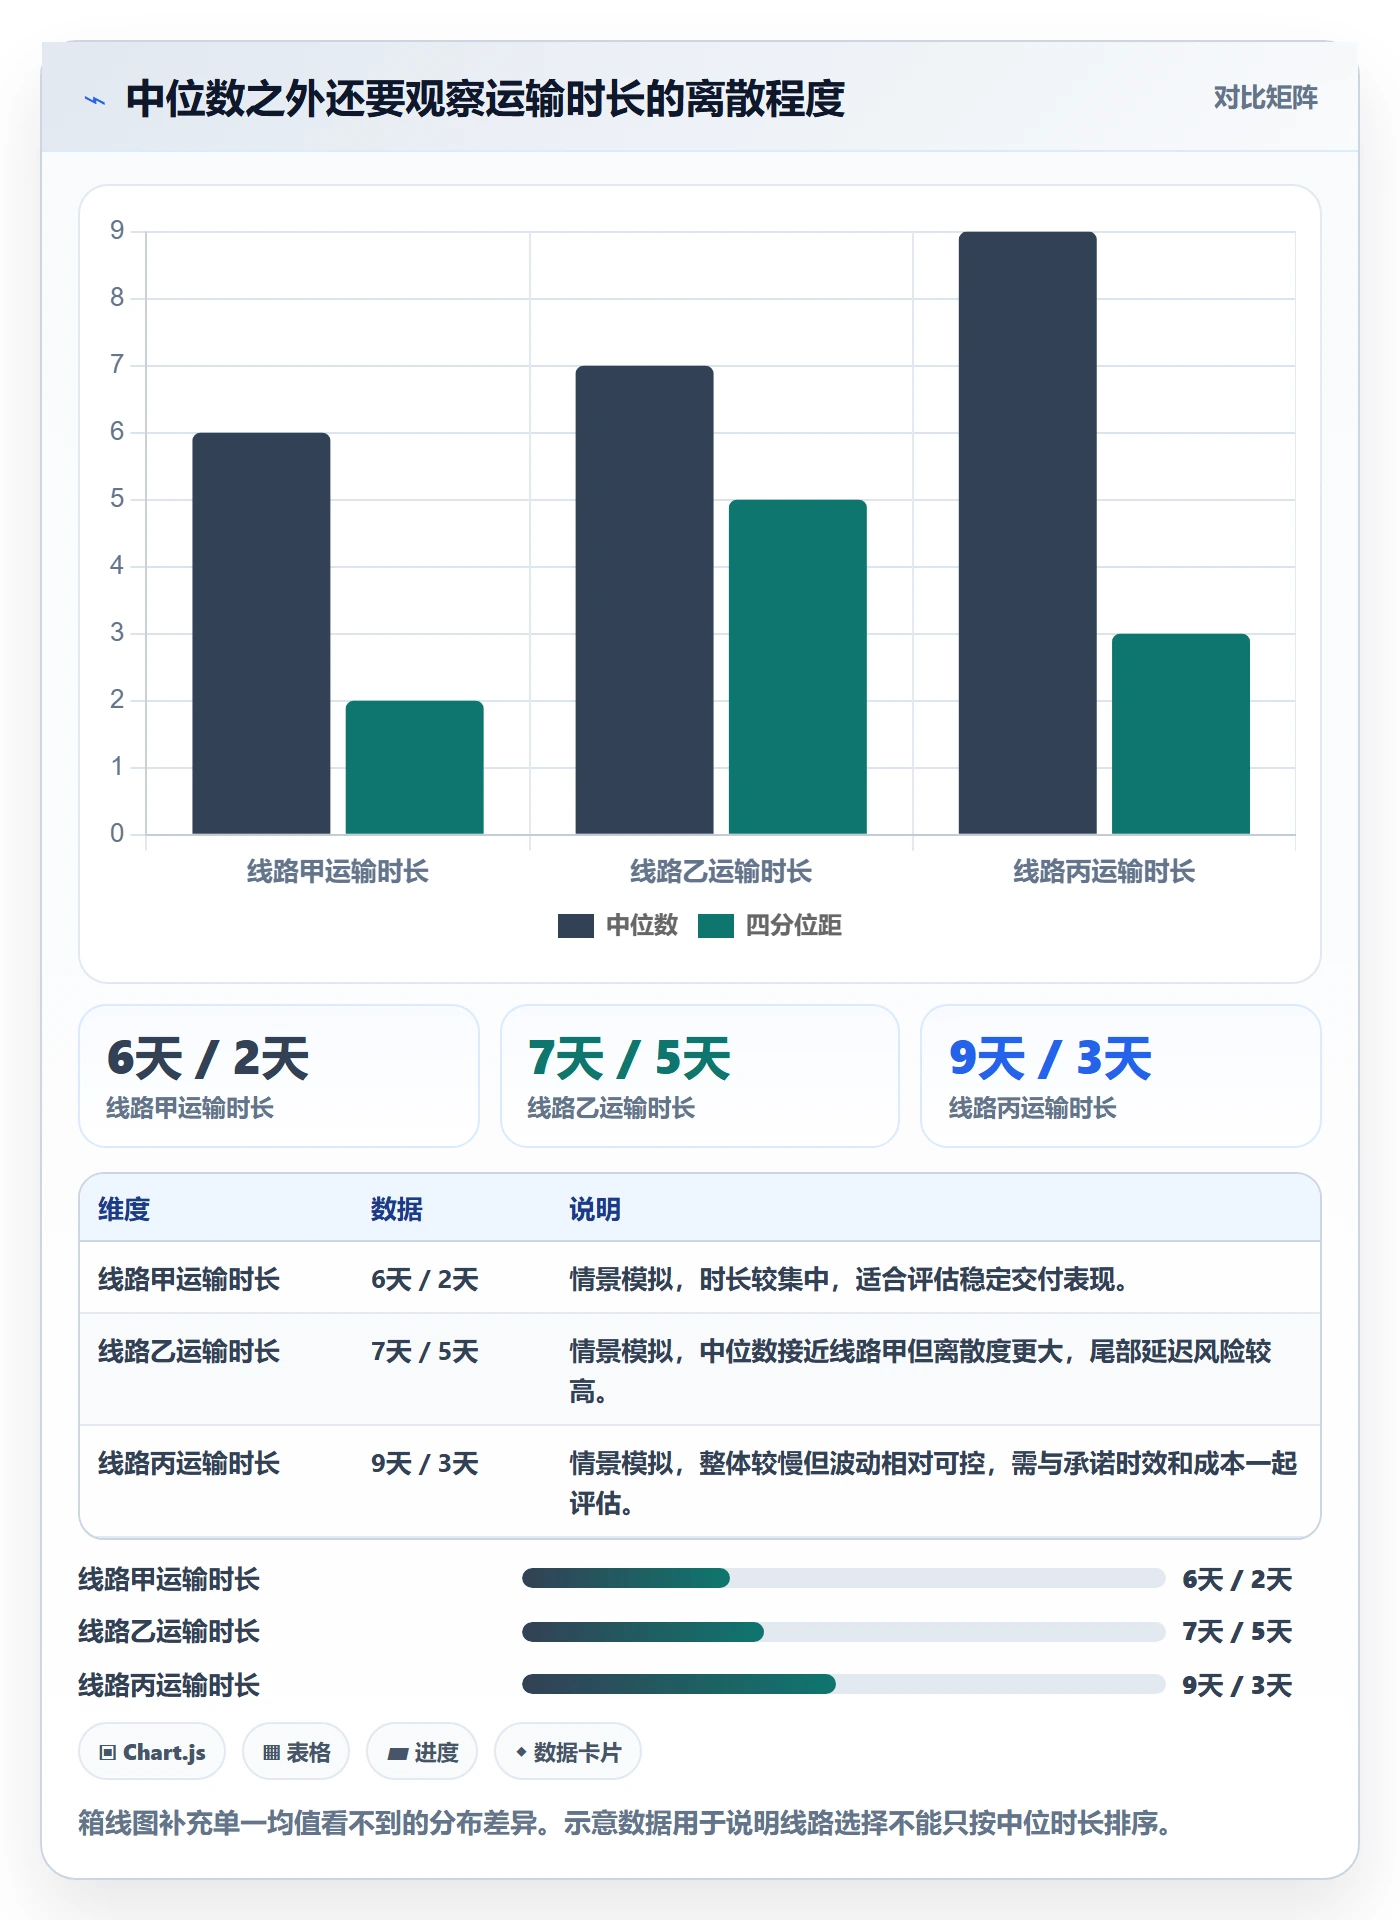Select 线路丙运输时长 in the table
The image size is (1400, 1920).
(x=189, y=1463)
